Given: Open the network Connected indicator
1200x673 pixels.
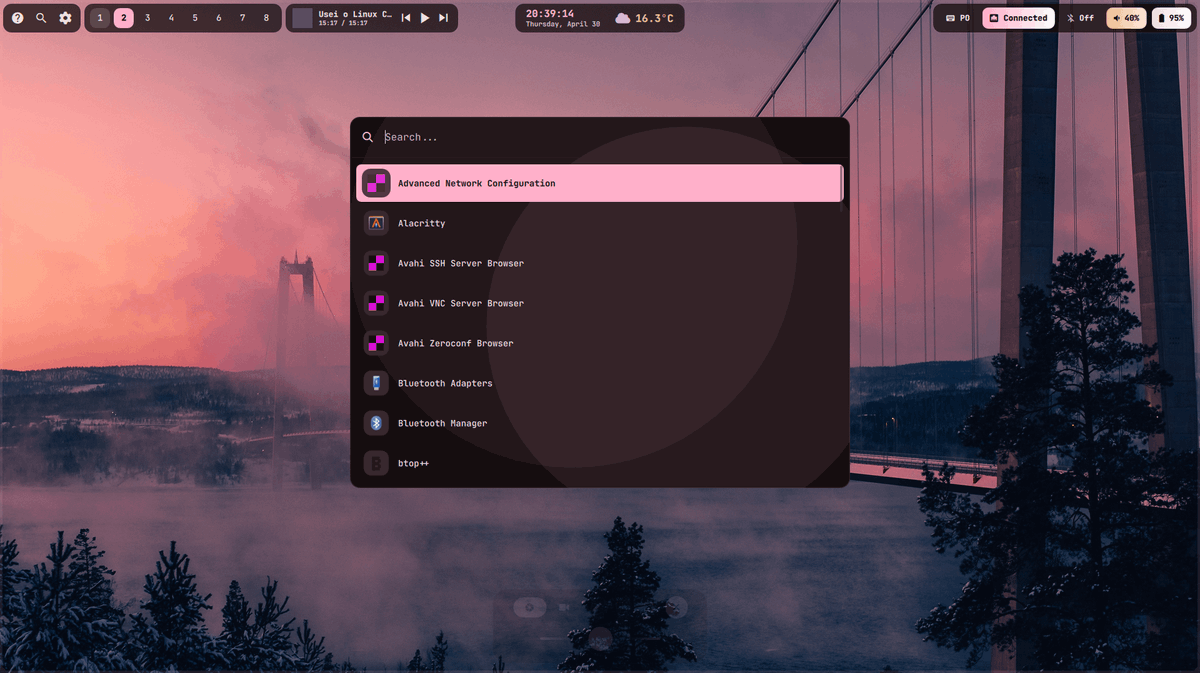Looking at the screenshot, I should pyautogui.click(x=1018, y=18).
